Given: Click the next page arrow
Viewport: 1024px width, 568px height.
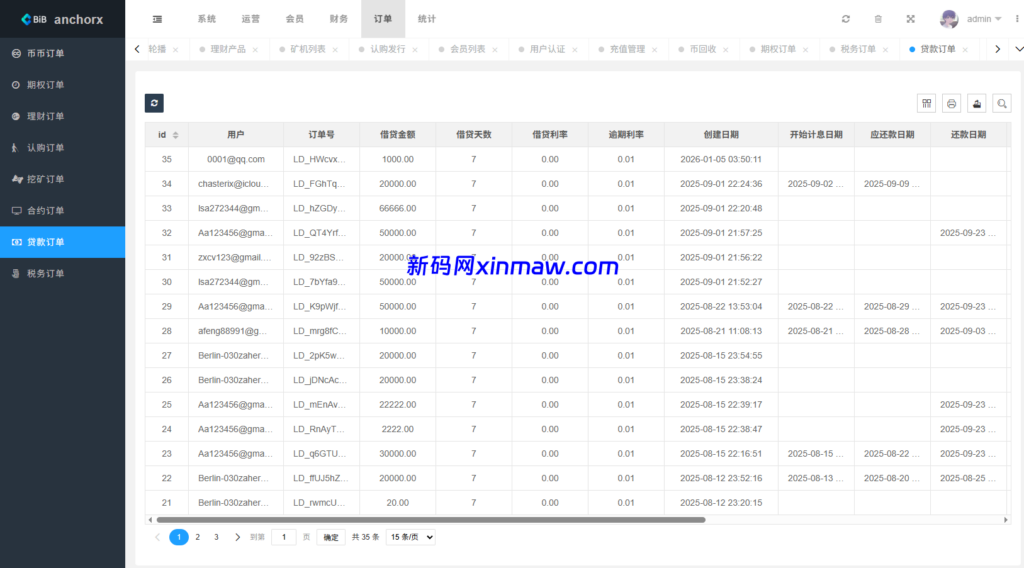Looking at the screenshot, I should (x=237, y=537).
